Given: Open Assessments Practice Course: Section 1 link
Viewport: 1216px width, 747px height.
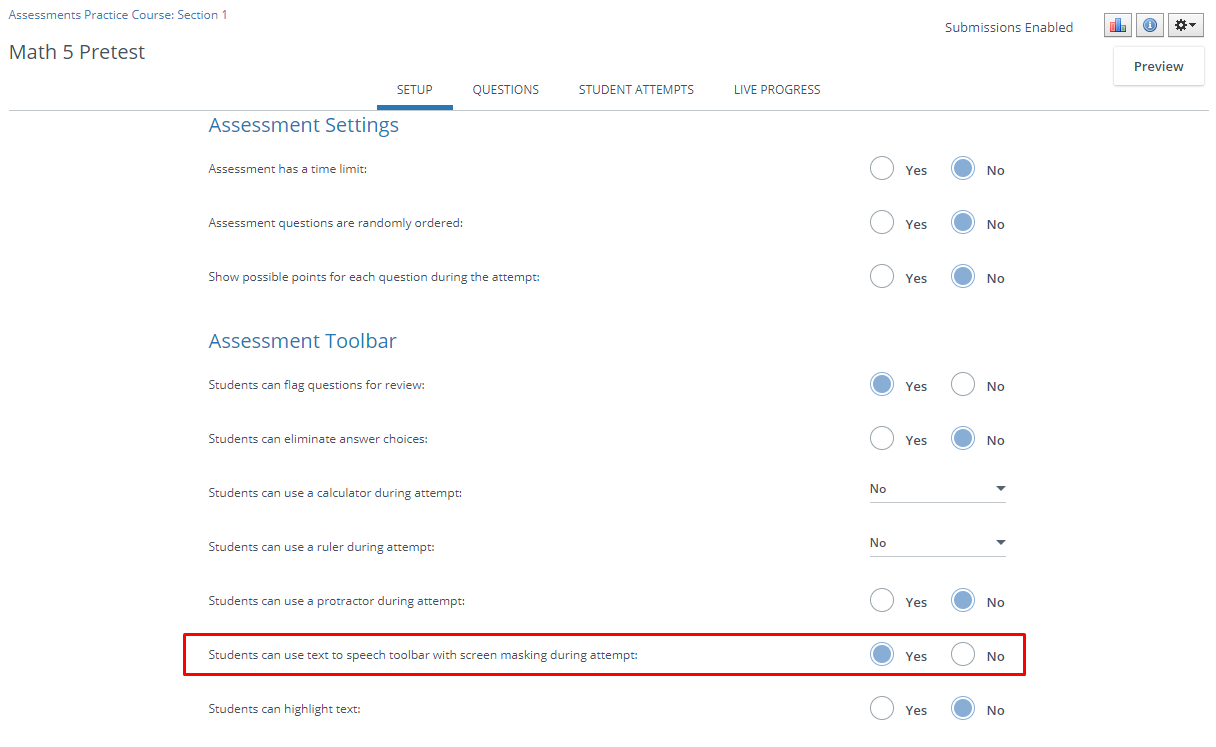Looking at the screenshot, I should point(118,15).
